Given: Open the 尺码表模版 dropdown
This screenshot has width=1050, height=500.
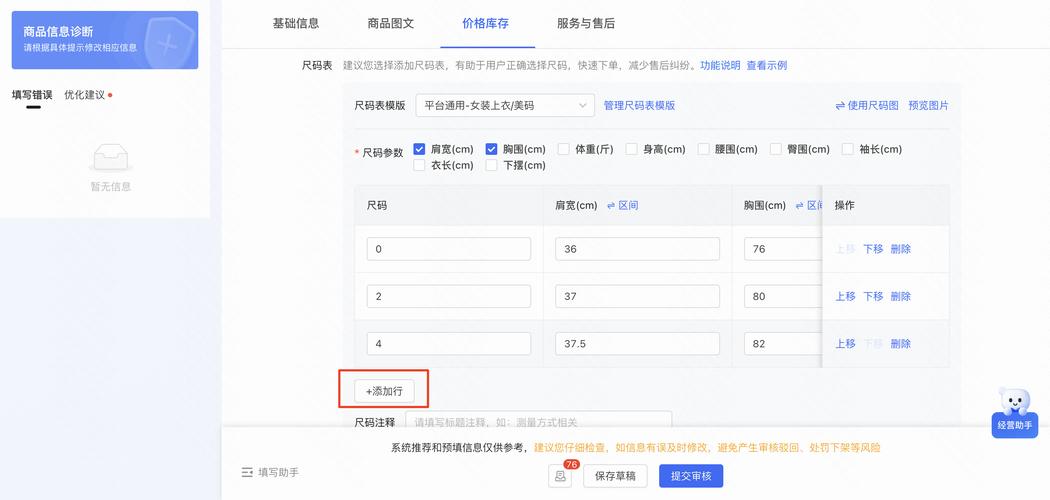Looking at the screenshot, I should pos(505,106).
